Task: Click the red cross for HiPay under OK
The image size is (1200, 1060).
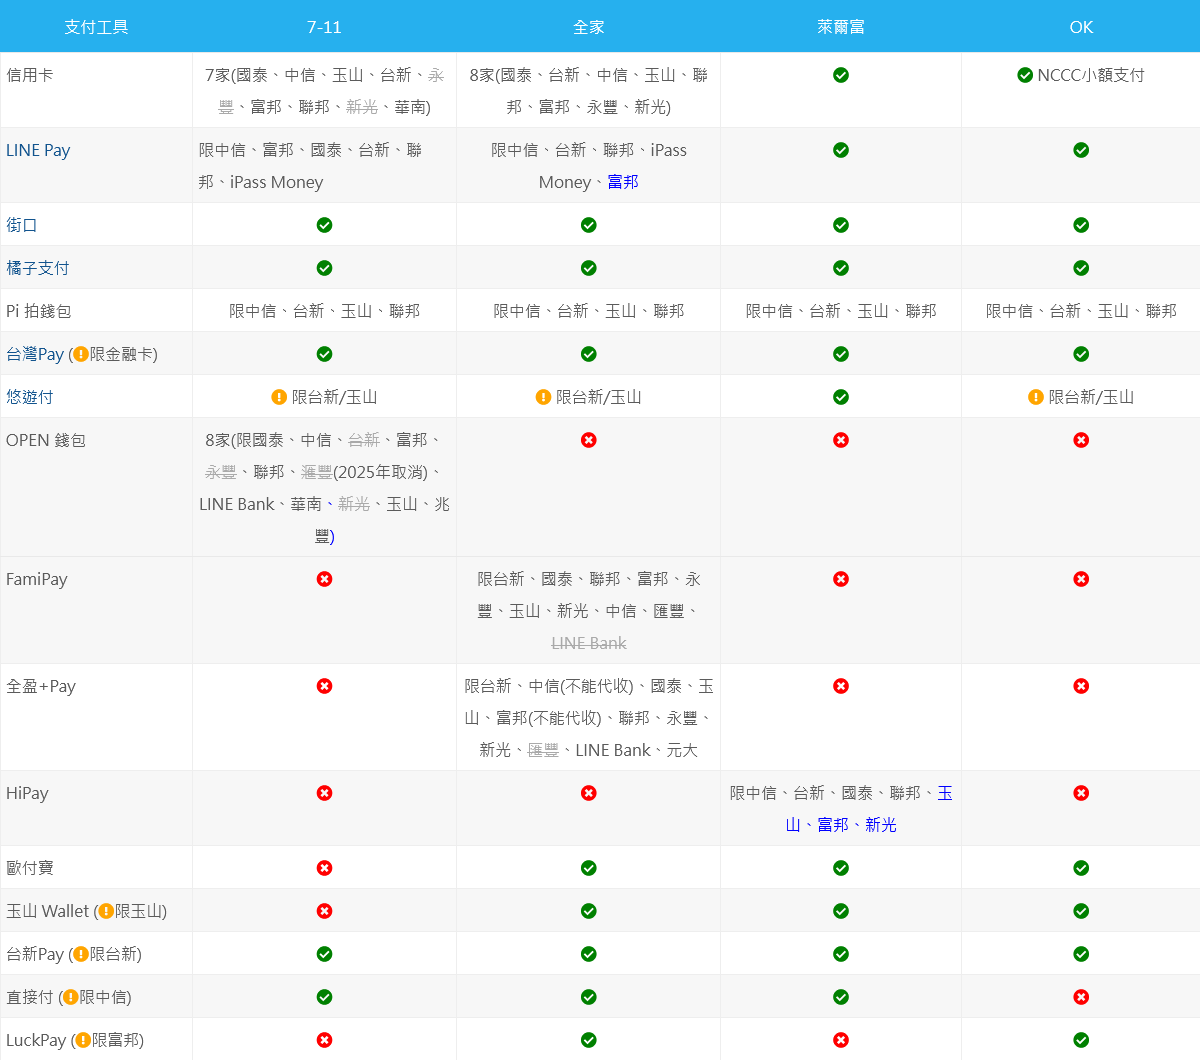Action: pos(1081,793)
